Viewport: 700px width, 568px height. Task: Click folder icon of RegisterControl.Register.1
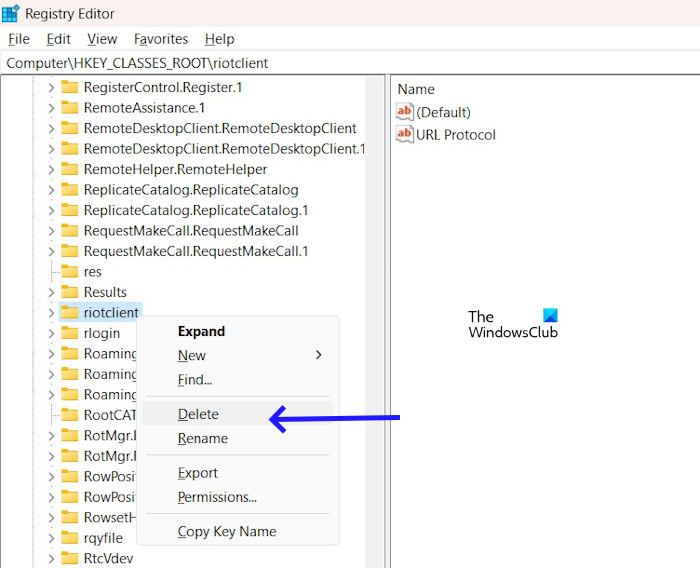click(70, 87)
